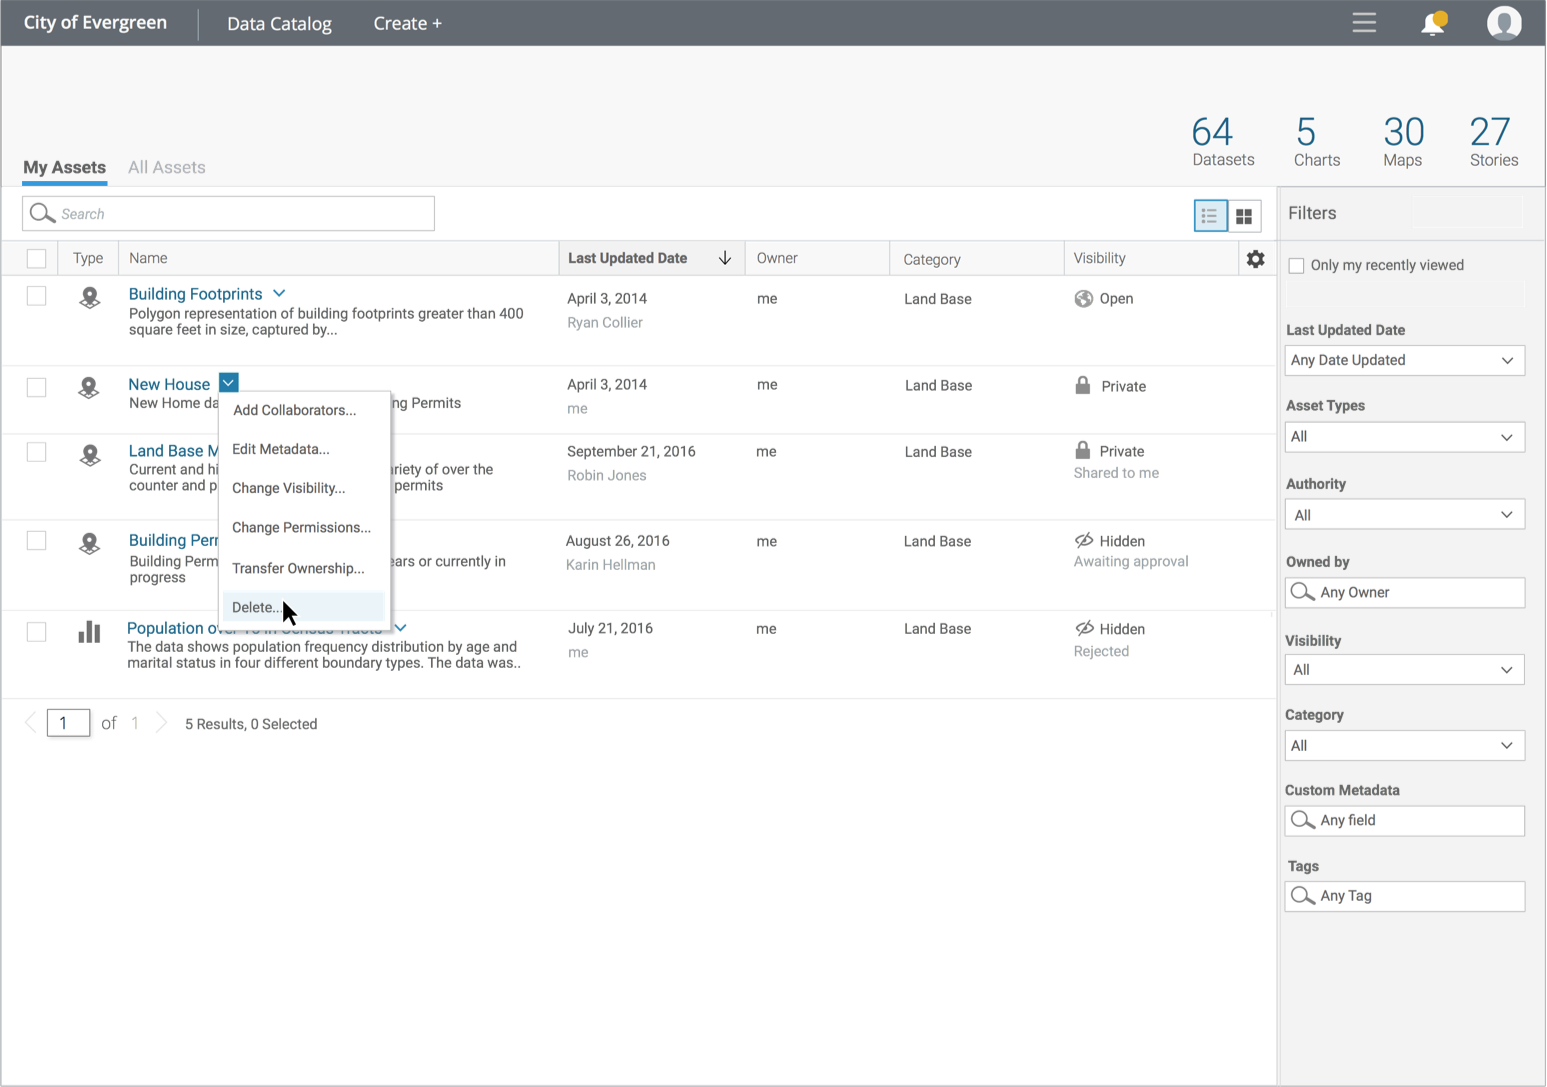
Task: Go to the previous results page arrow
Action: (x=30, y=722)
